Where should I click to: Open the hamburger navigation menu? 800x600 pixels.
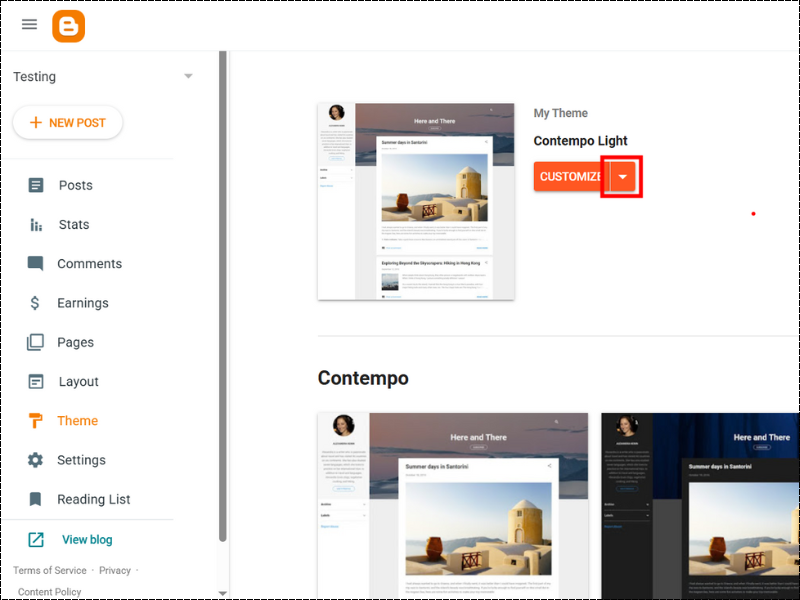[29, 24]
